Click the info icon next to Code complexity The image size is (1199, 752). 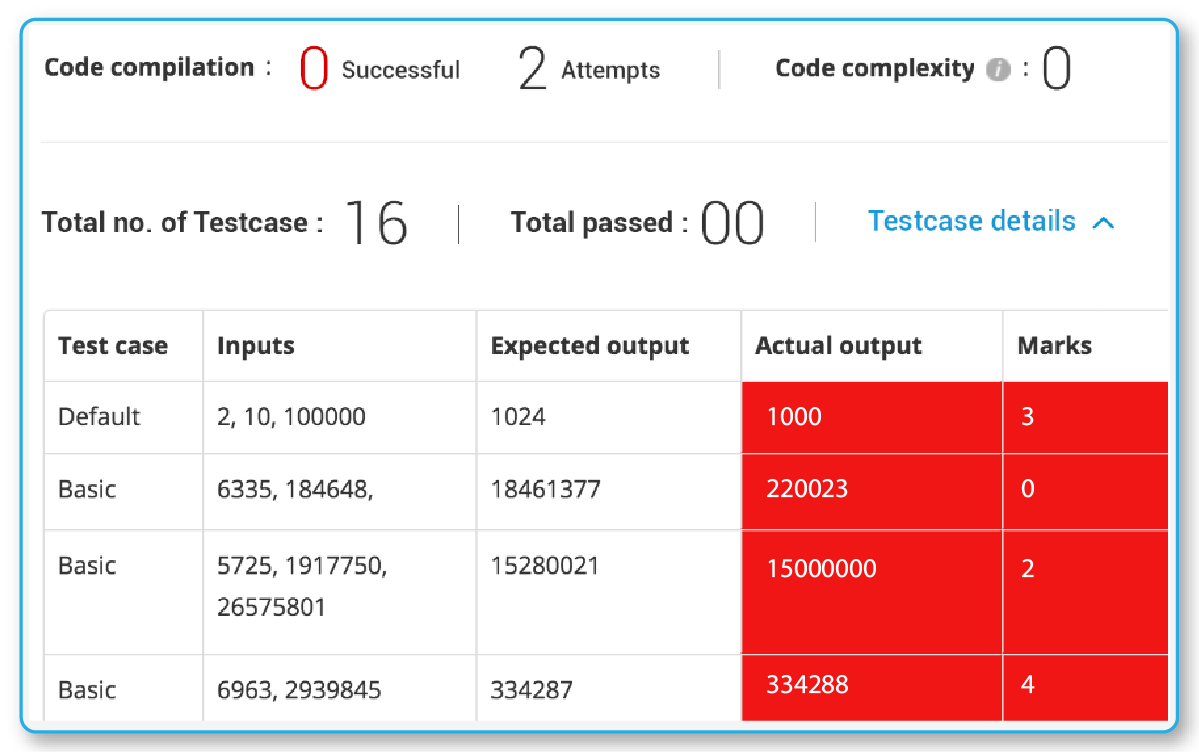[x=996, y=69]
